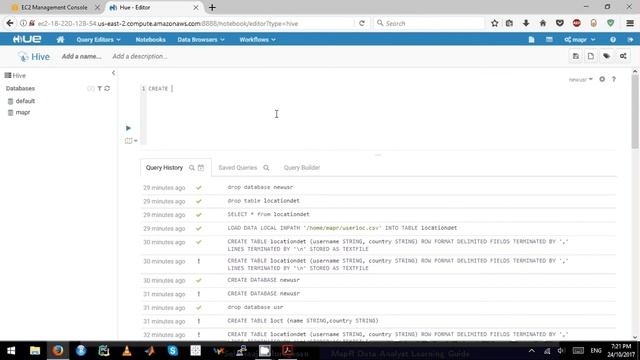This screenshot has height=360, width=640.
Task: Expand the Workflows menu
Action: [x=257, y=40]
